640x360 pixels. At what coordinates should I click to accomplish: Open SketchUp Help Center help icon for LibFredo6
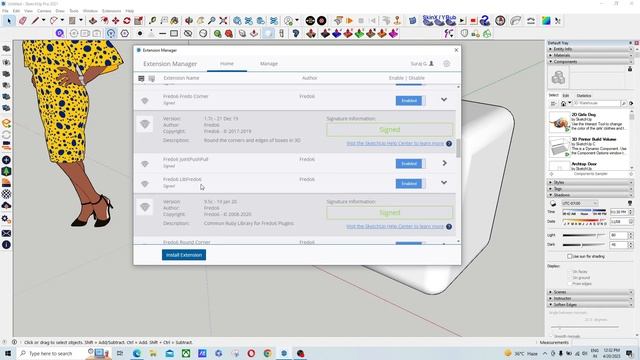pyautogui.click(x=449, y=227)
